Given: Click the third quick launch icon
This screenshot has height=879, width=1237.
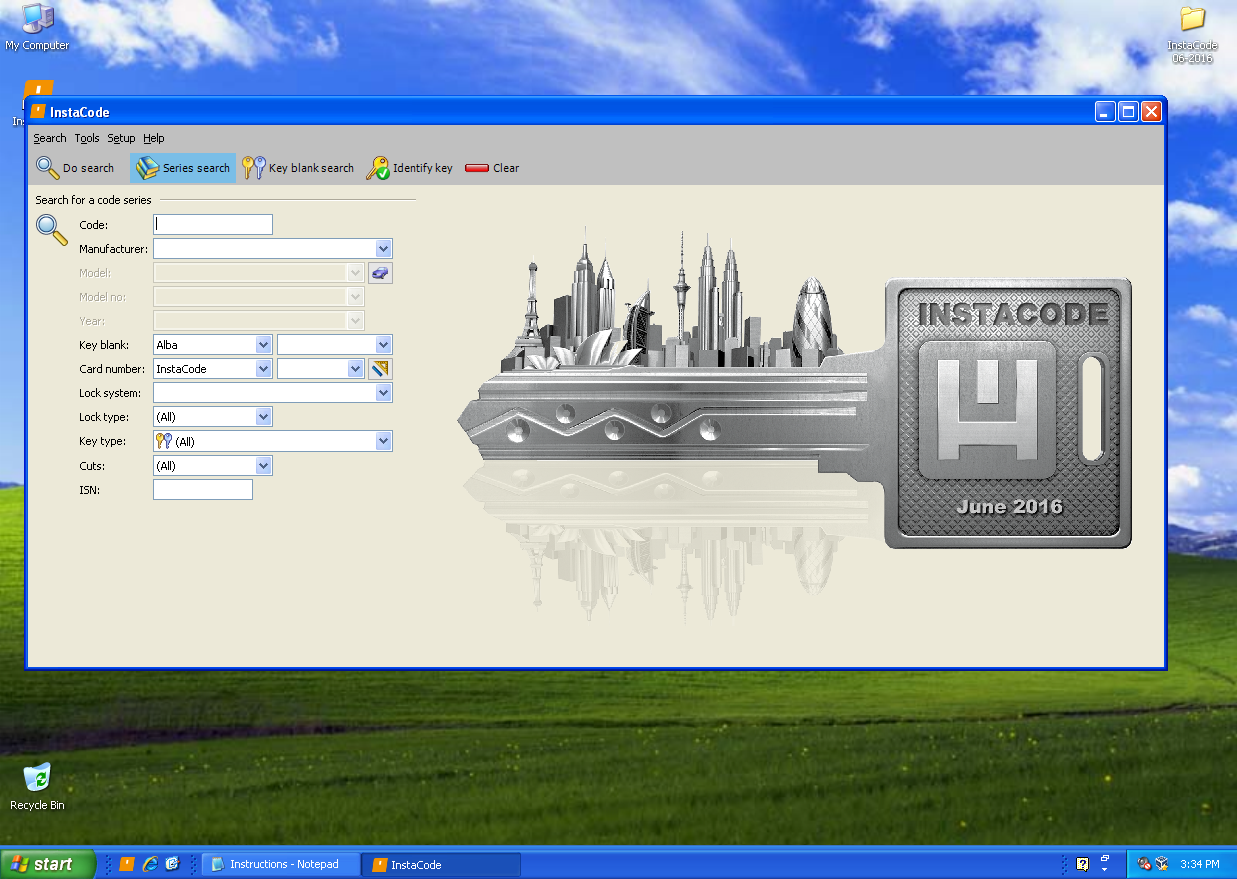Looking at the screenshot, I should [x=172, y=864].
